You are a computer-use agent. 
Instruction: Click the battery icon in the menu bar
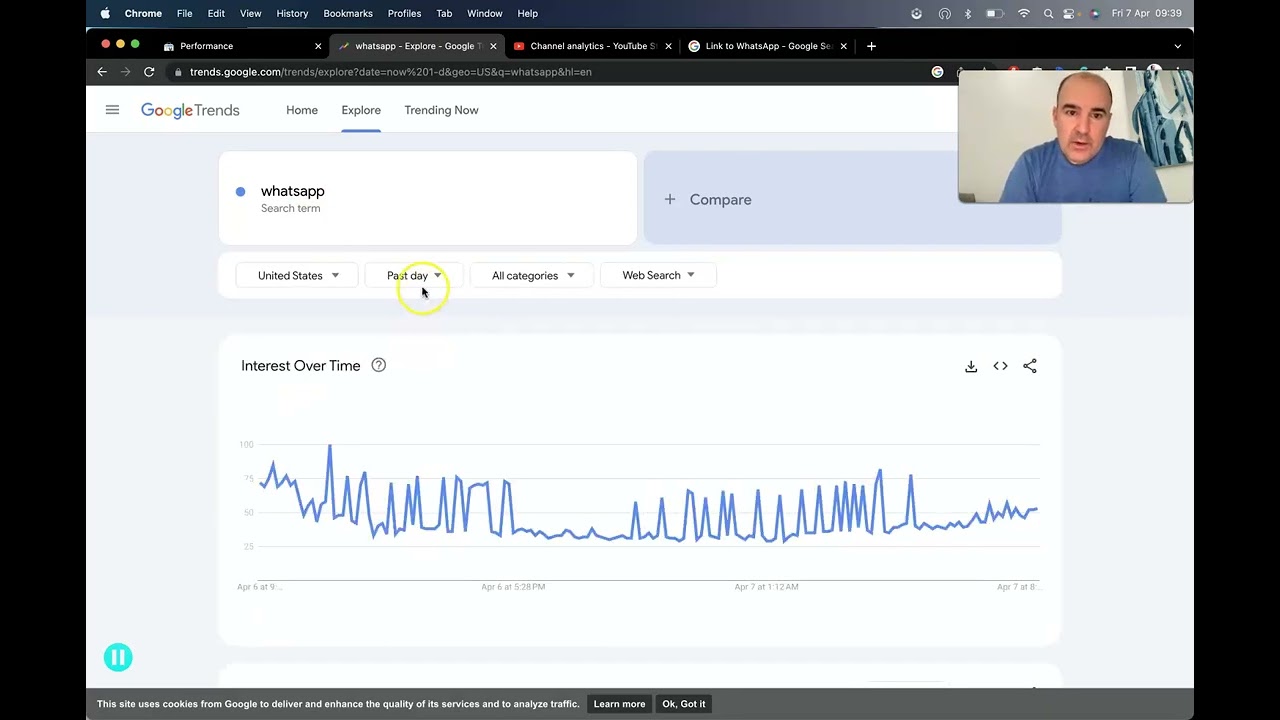click(x=995, y=13)
